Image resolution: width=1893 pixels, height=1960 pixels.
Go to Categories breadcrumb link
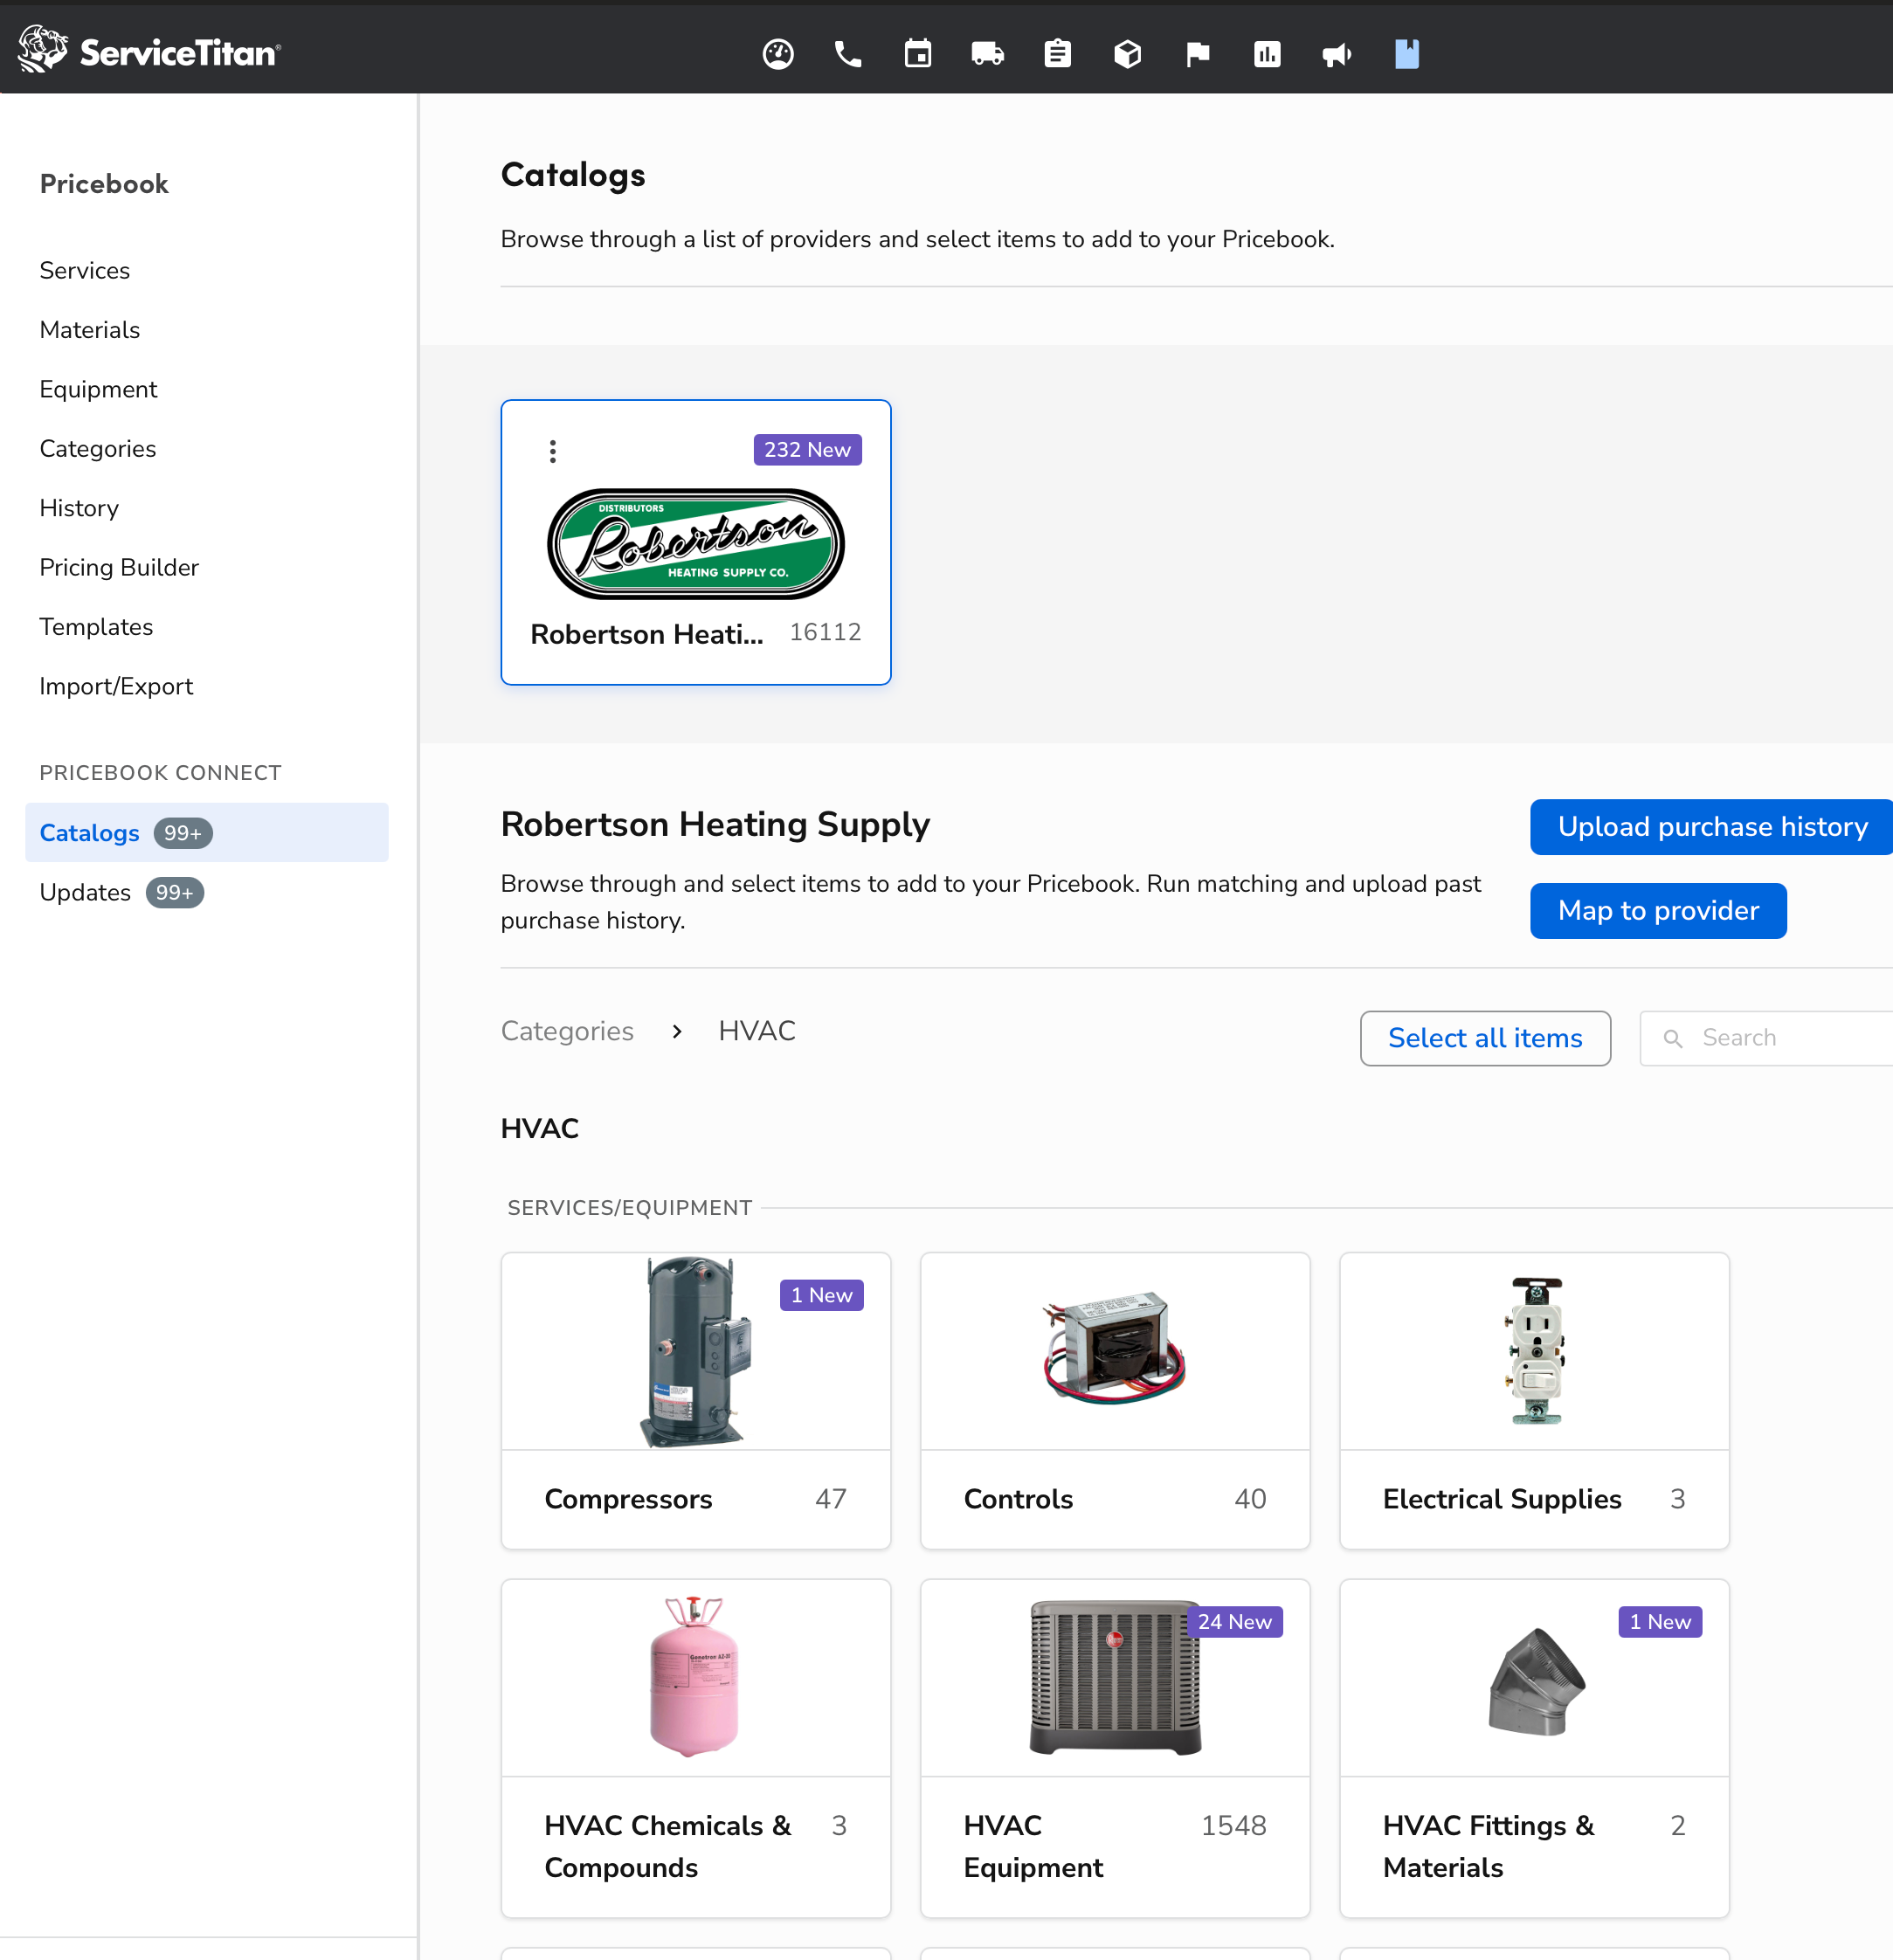tap(567, 1031)
